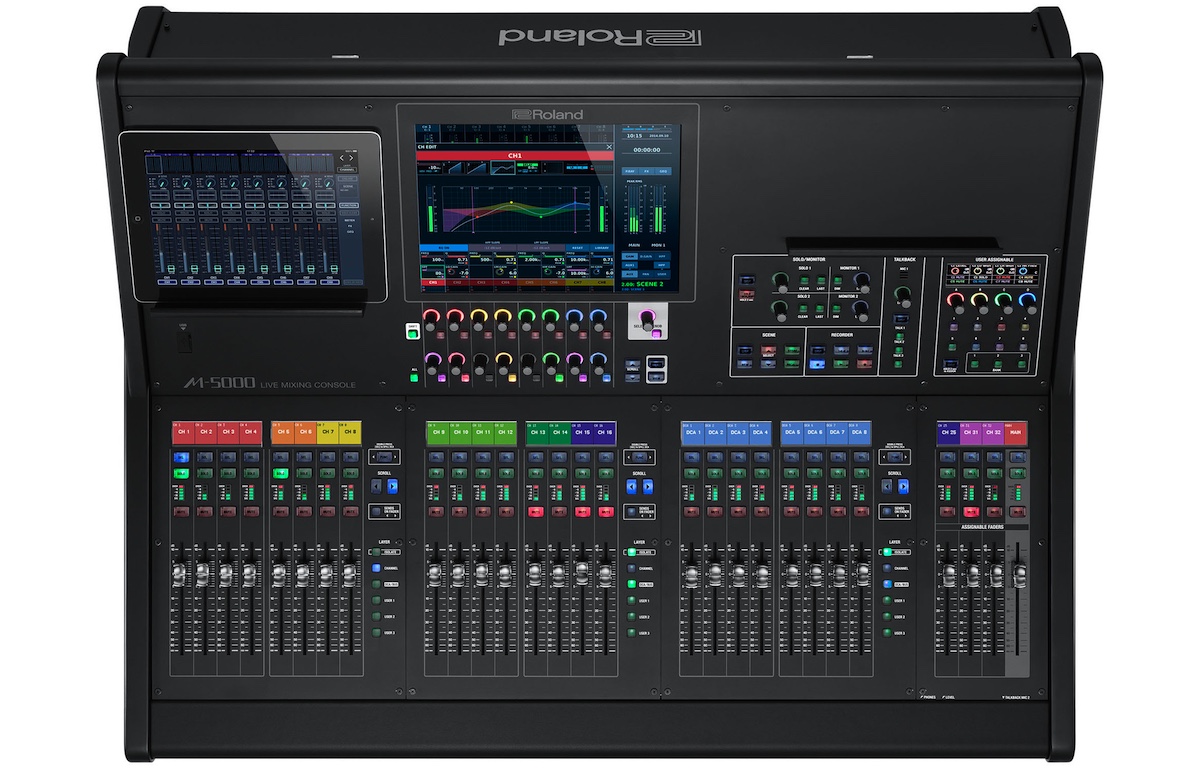Choose the USER 3 layer beside the CH 8 fader
This screenshot has width=1200, height=776.
click(378, 632)
